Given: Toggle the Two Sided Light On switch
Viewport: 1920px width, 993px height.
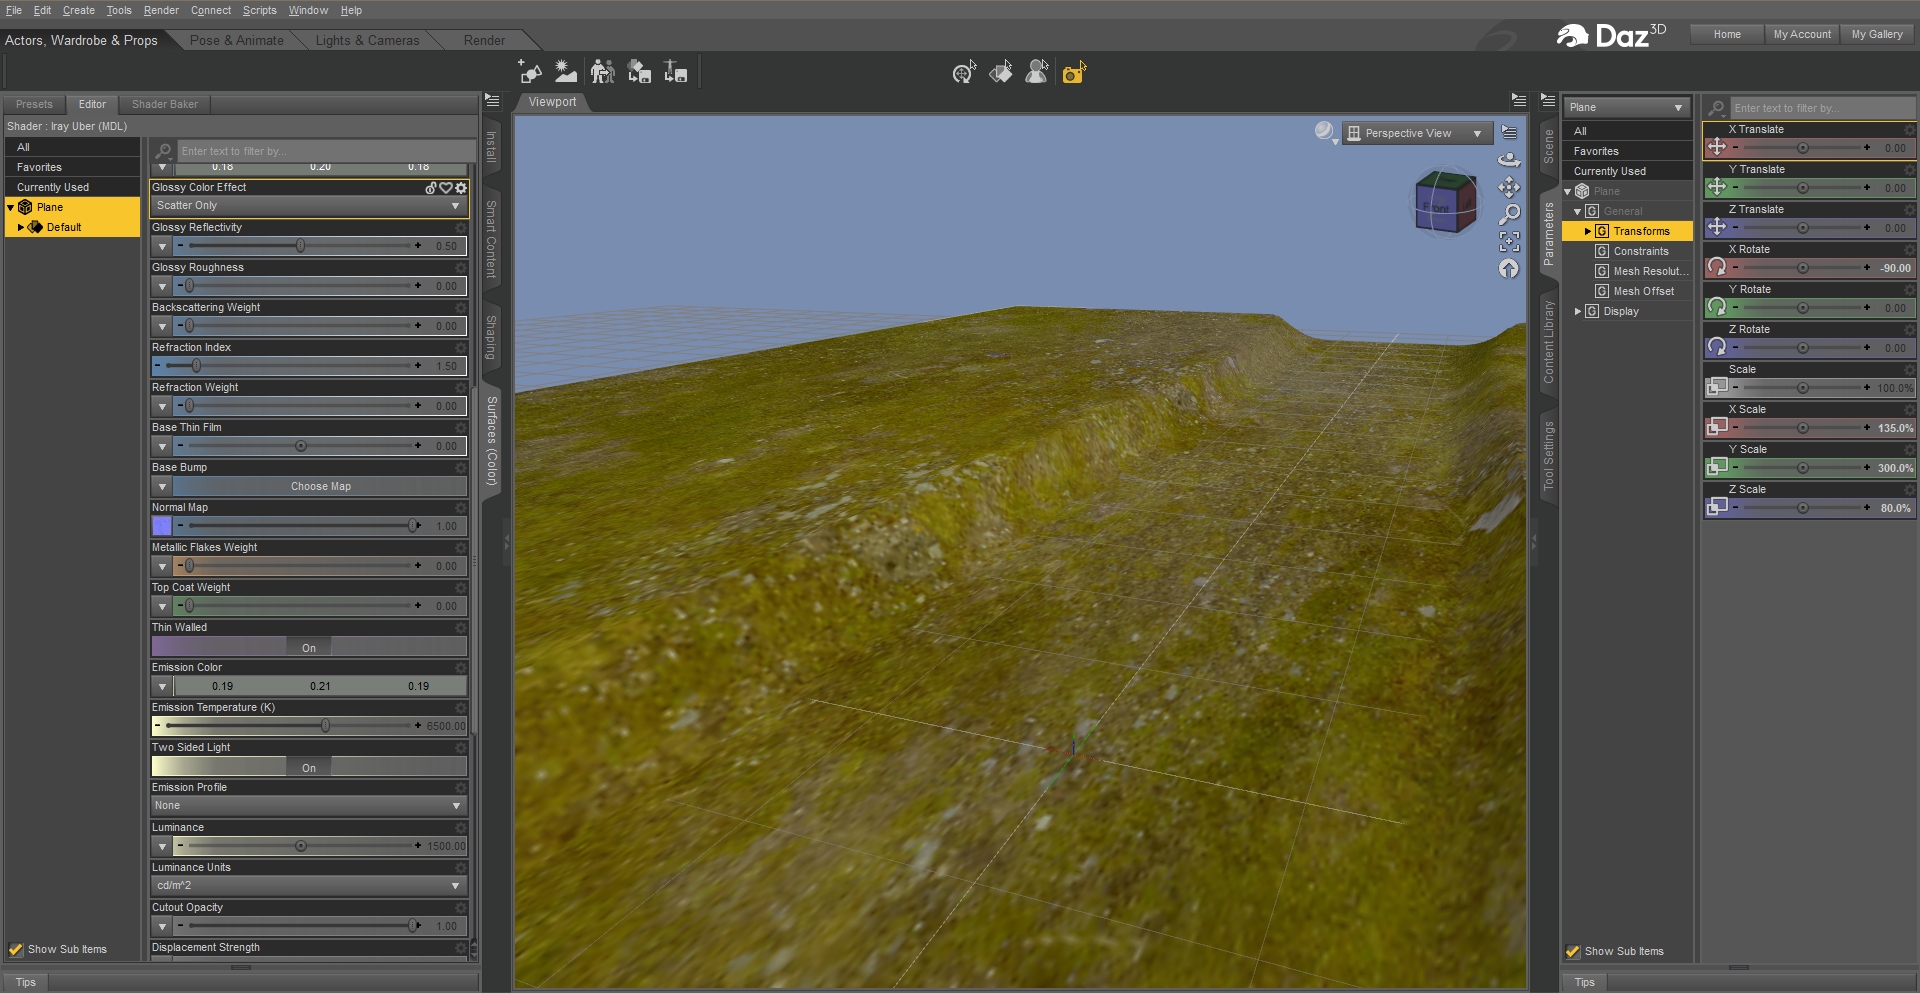Looking at the screenshot, I should pos(309,767).
